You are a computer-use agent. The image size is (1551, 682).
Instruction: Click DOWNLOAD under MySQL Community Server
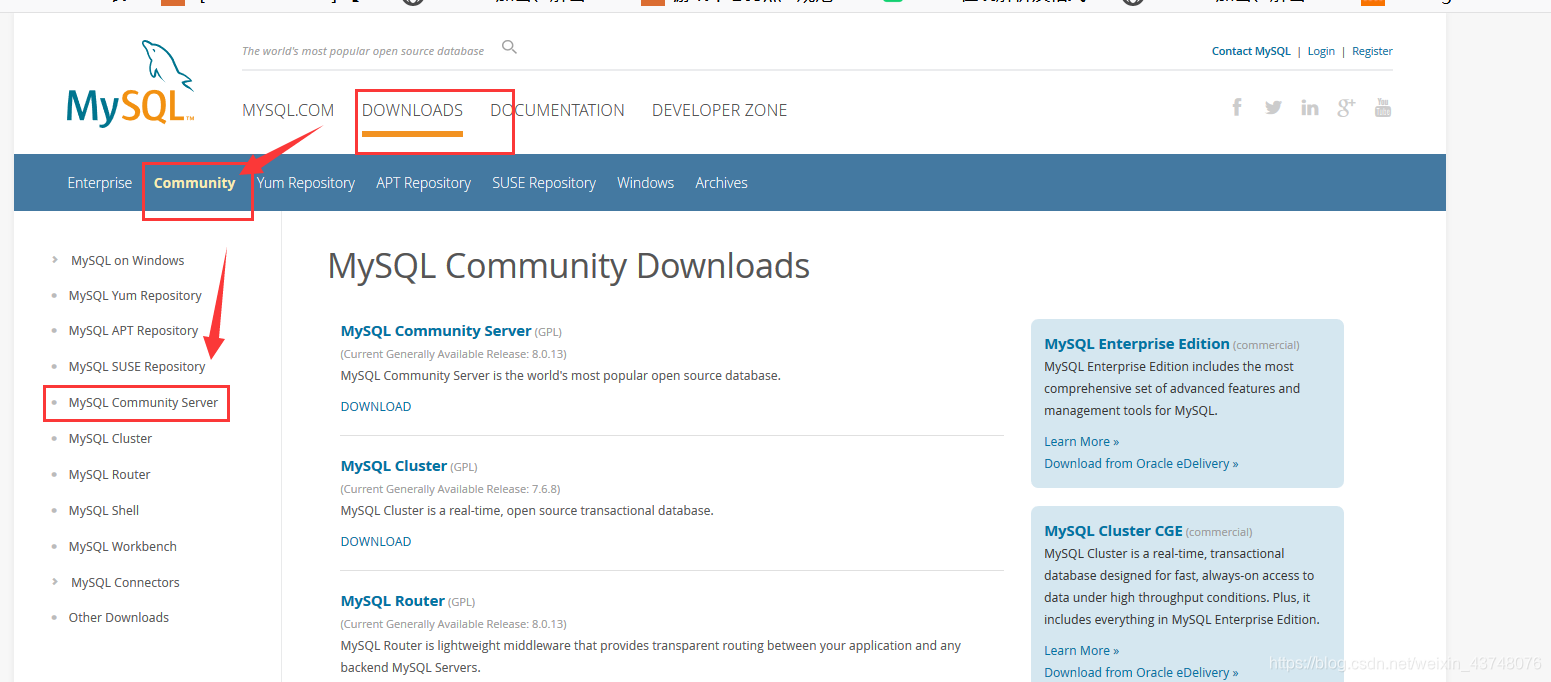click(376, 406)
